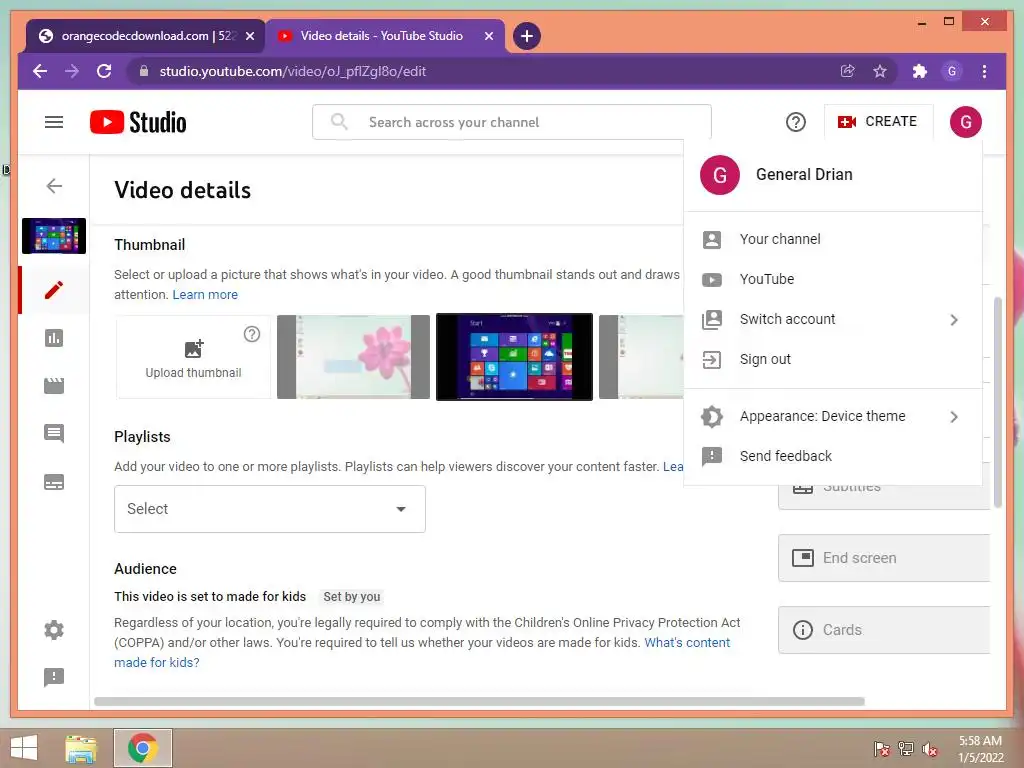1024x768 pixels.
Task: Click the account avatar in Studio header
Action: 965,121
